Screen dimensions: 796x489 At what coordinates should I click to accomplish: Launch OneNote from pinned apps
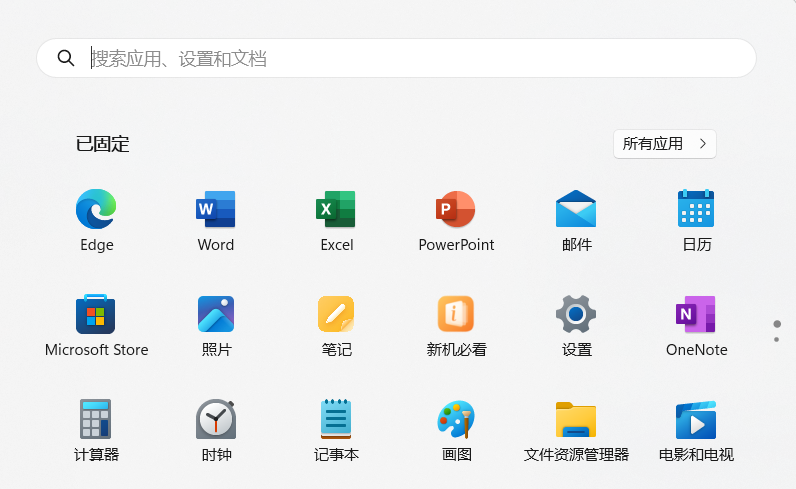[x=696, y=314]
